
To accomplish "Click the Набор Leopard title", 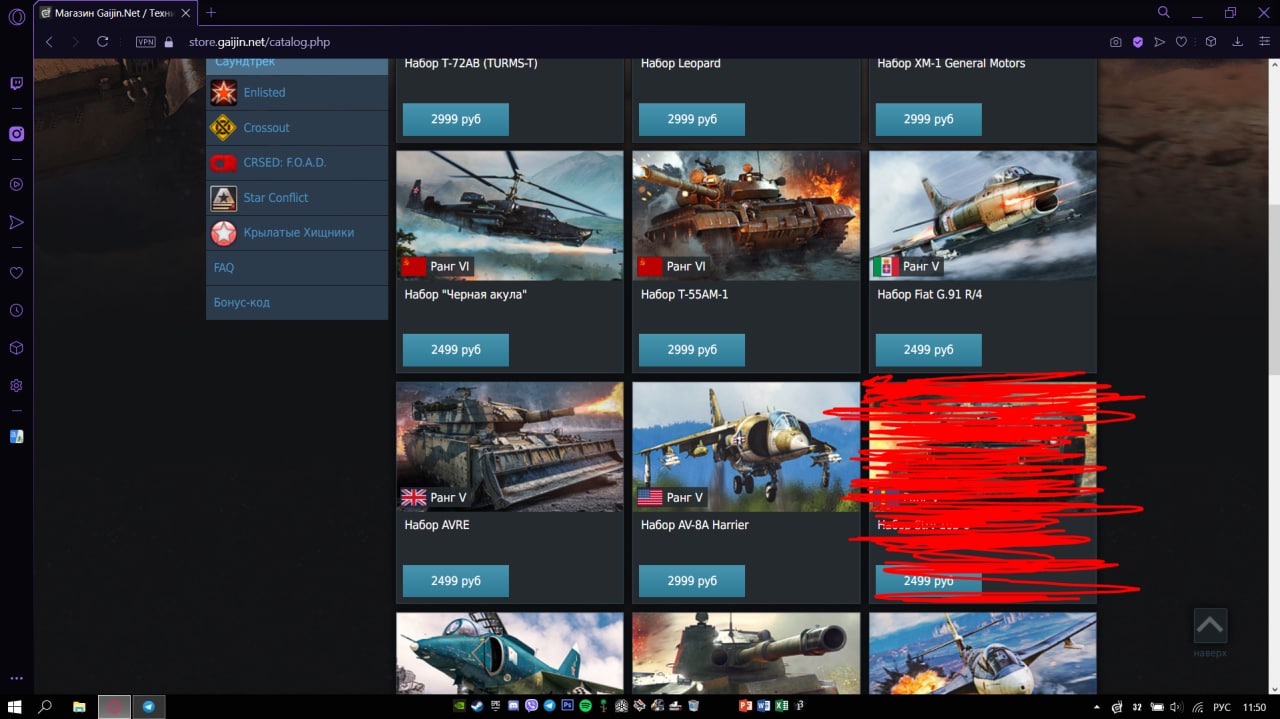I will 681,63.
